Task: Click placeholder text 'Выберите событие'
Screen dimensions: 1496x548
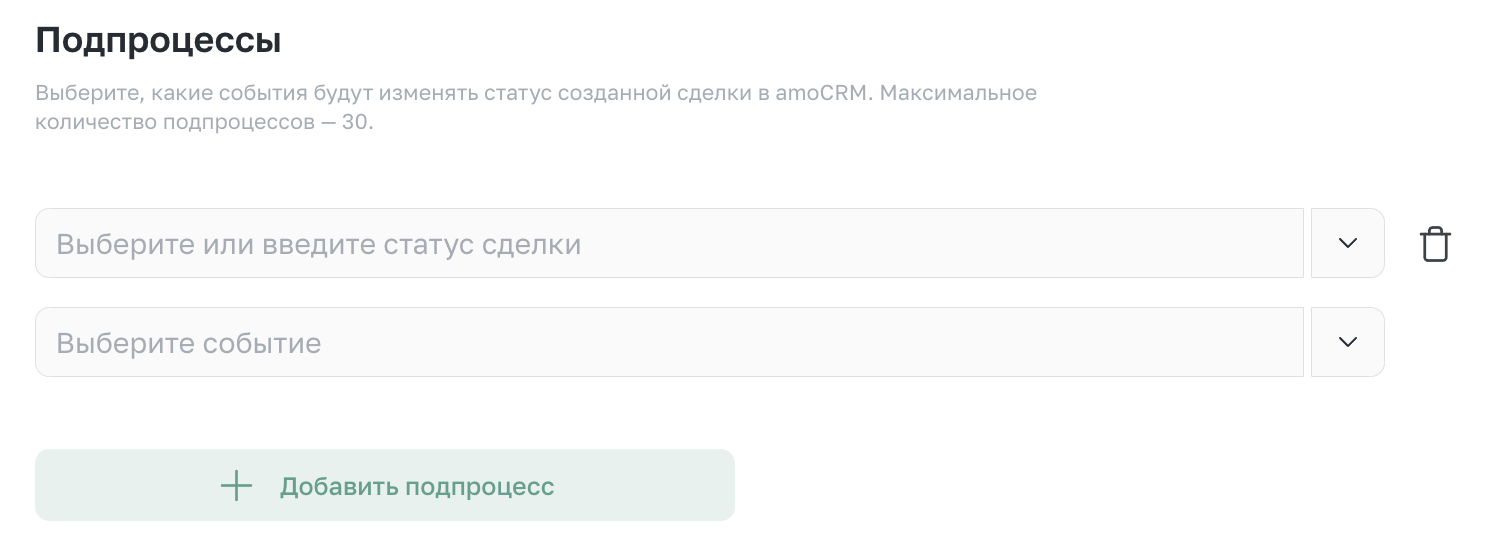Action: pyautogui.click(x=189, y=343)
